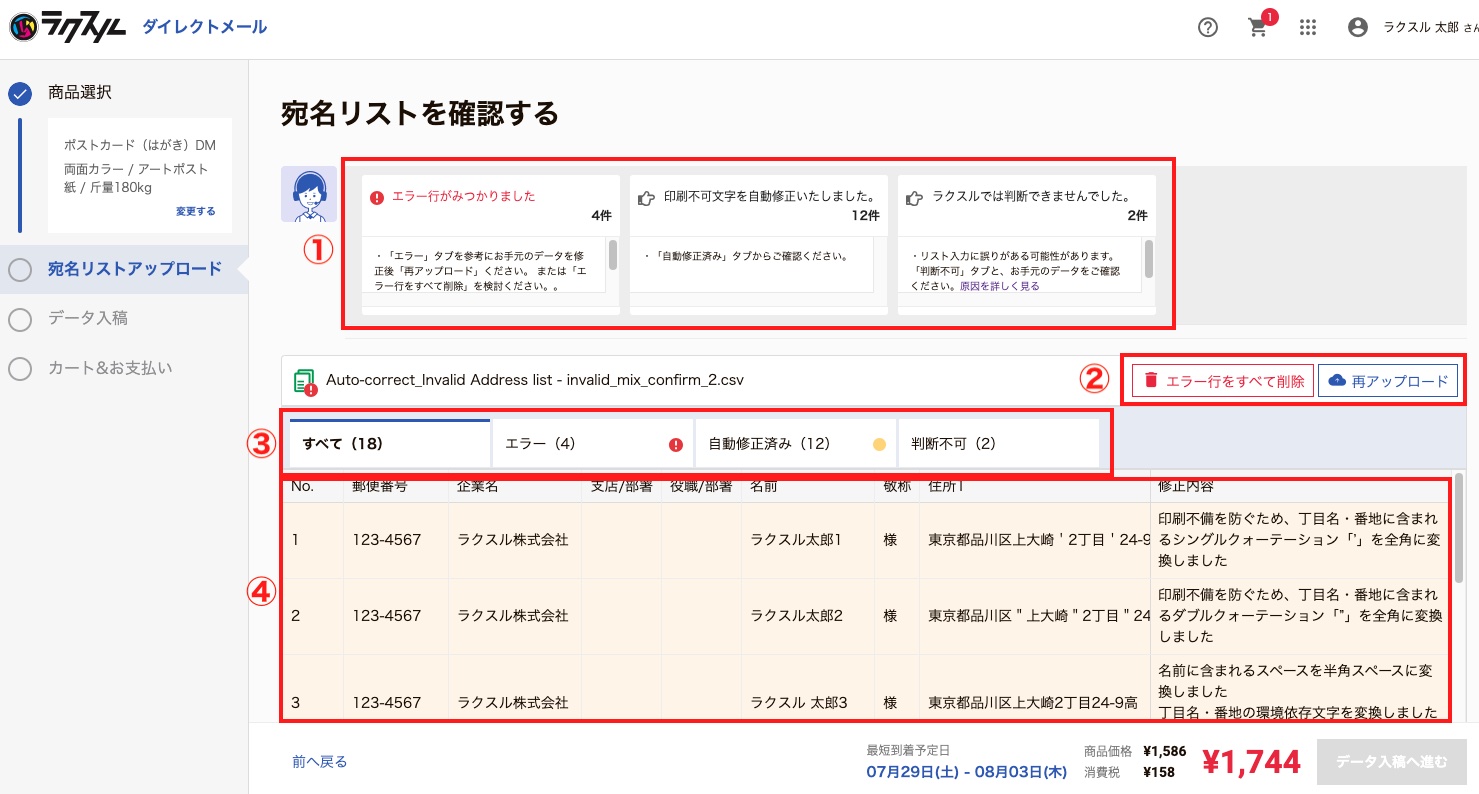The height and width of the screenshot is (794, 1479).
Task: Click the user account avatar icon
Action: 1357,28
